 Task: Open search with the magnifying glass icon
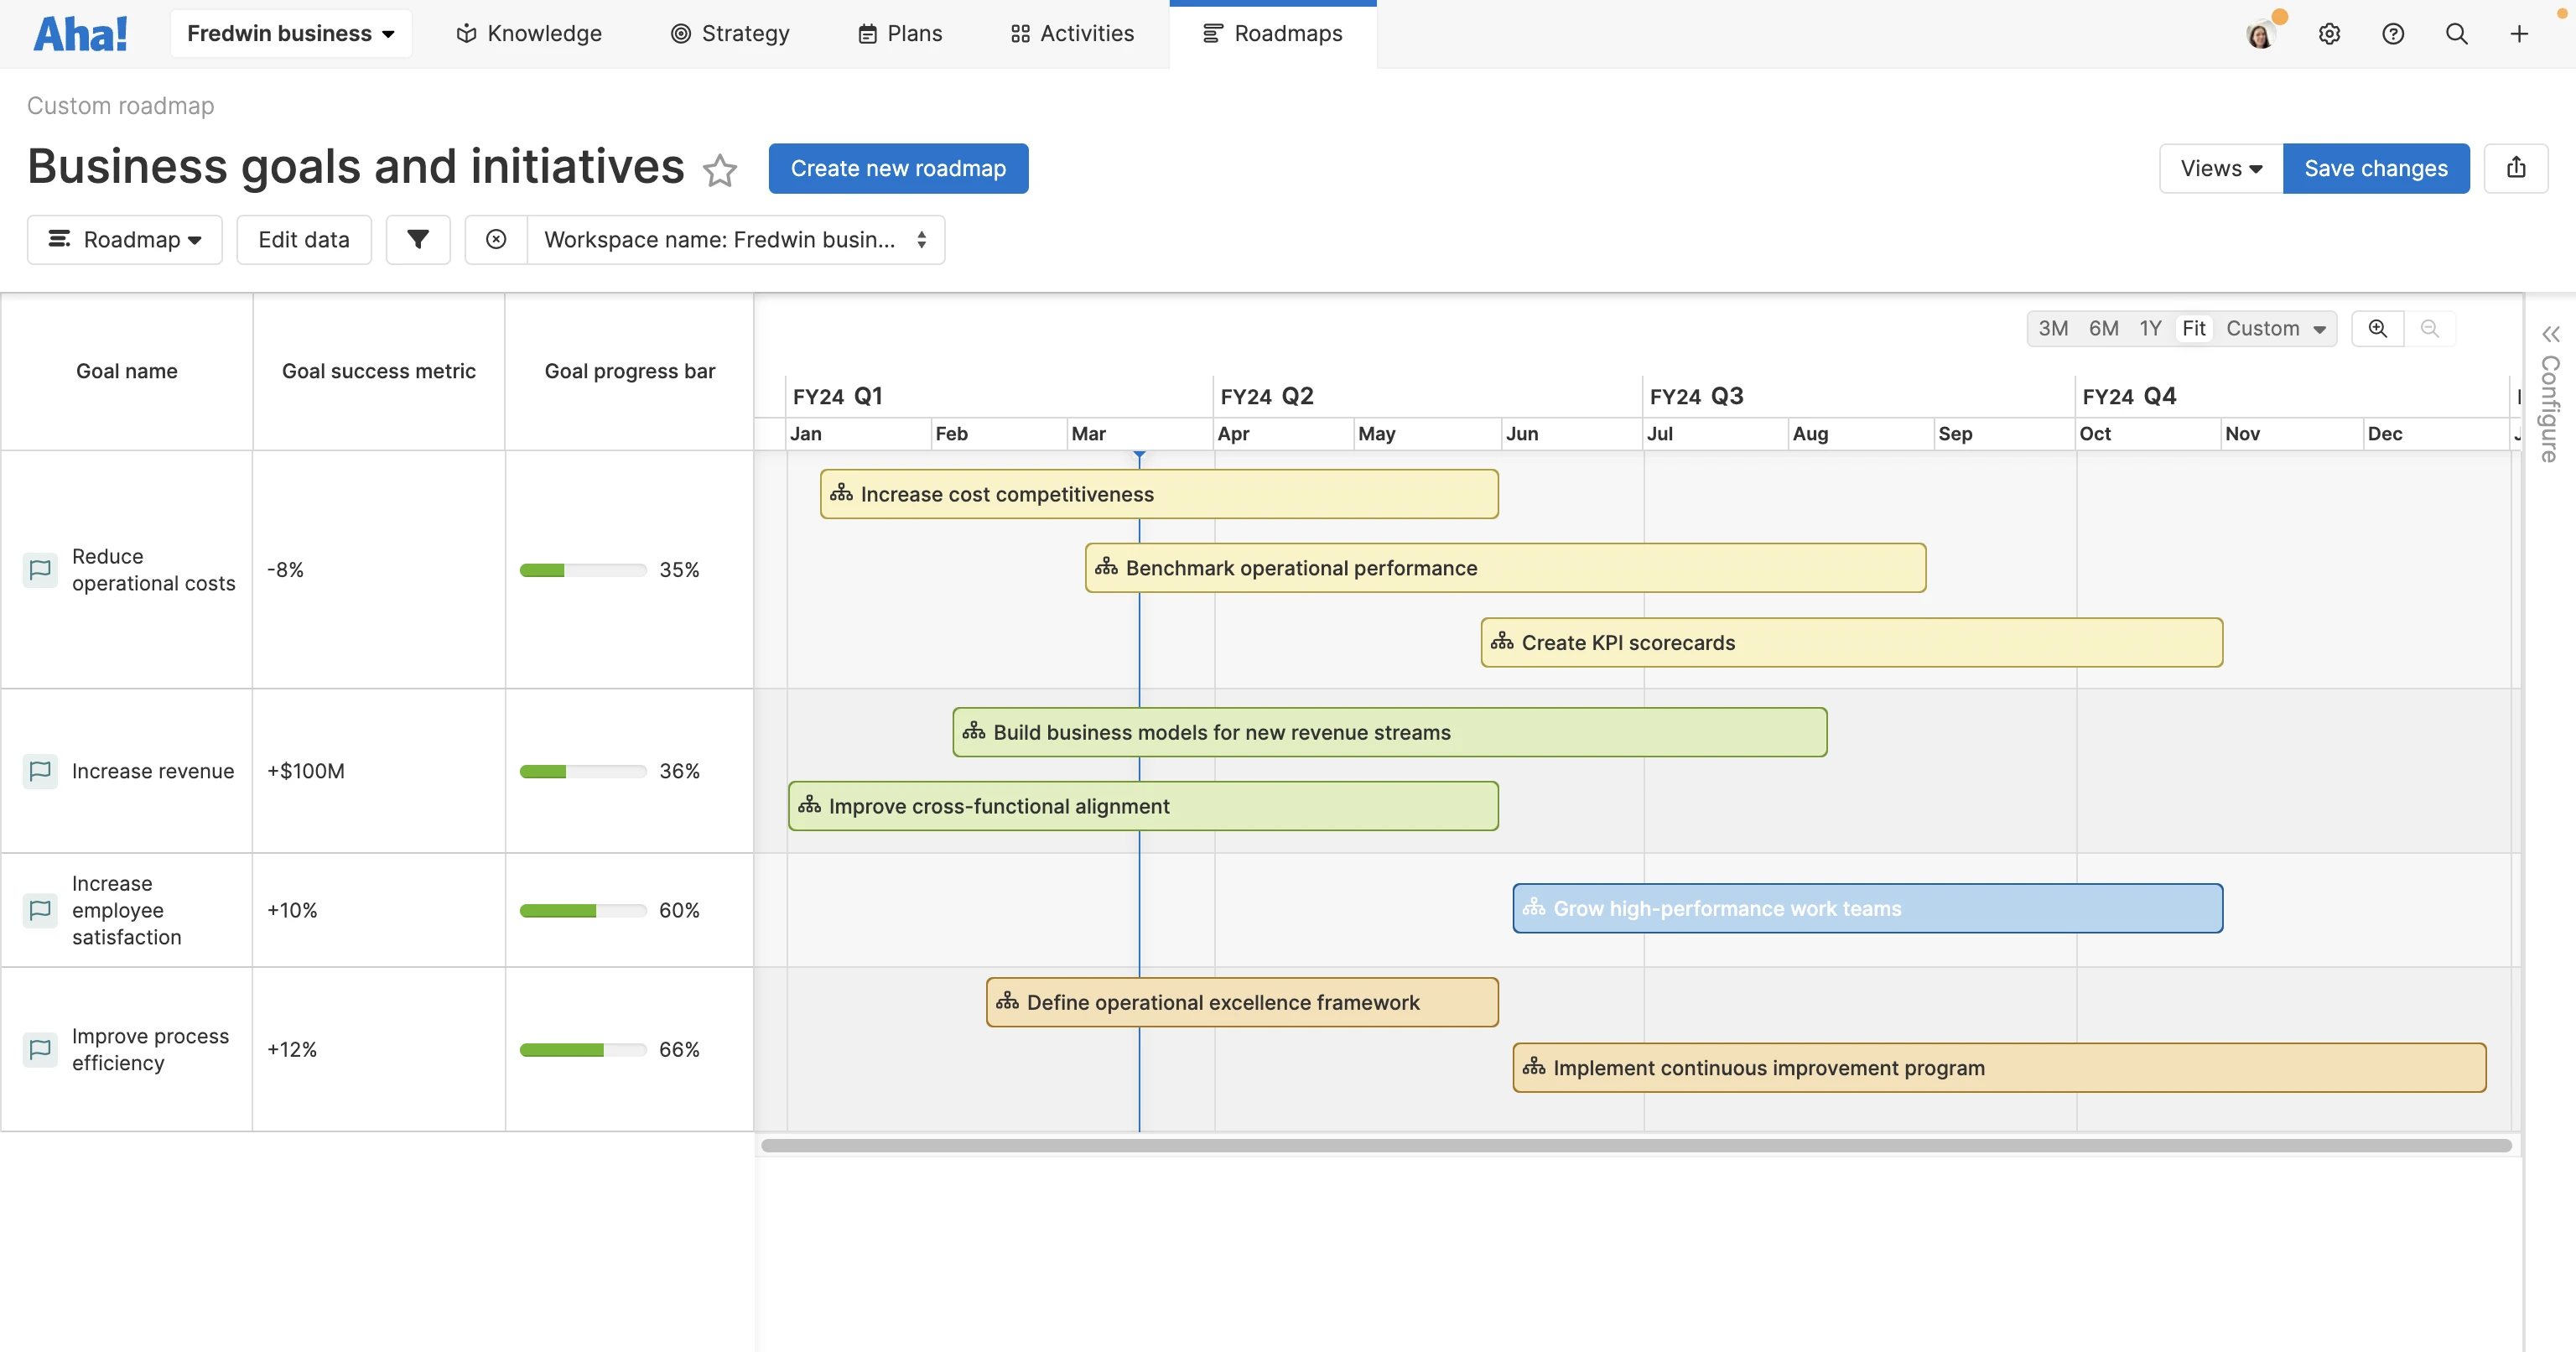[x=2458, y=33]
